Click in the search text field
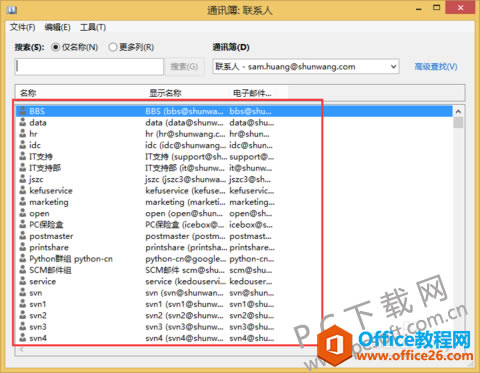The image size is (480, 373). click(89, 66)
